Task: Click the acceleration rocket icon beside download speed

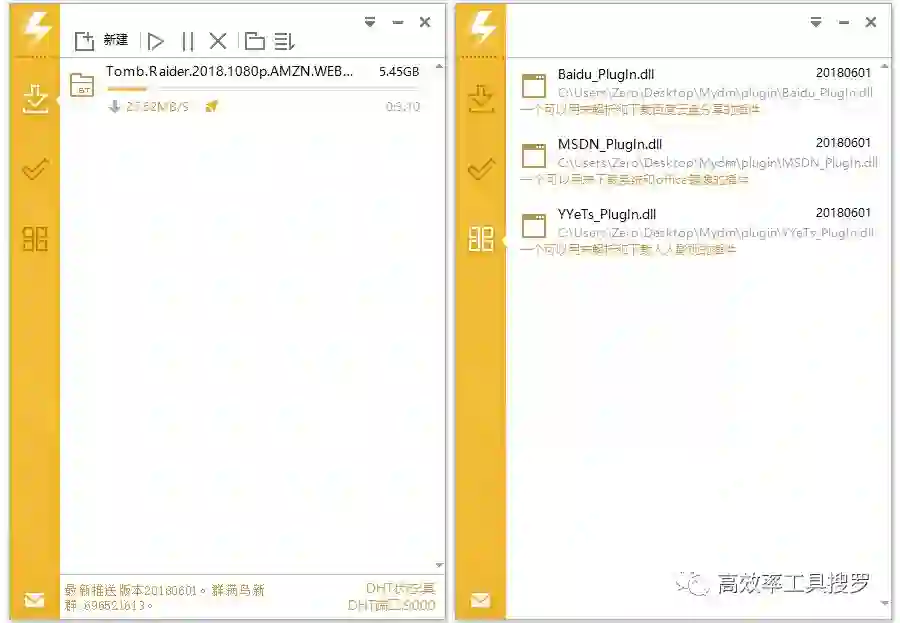Action: pyautogui.click(x=212, y=106)
